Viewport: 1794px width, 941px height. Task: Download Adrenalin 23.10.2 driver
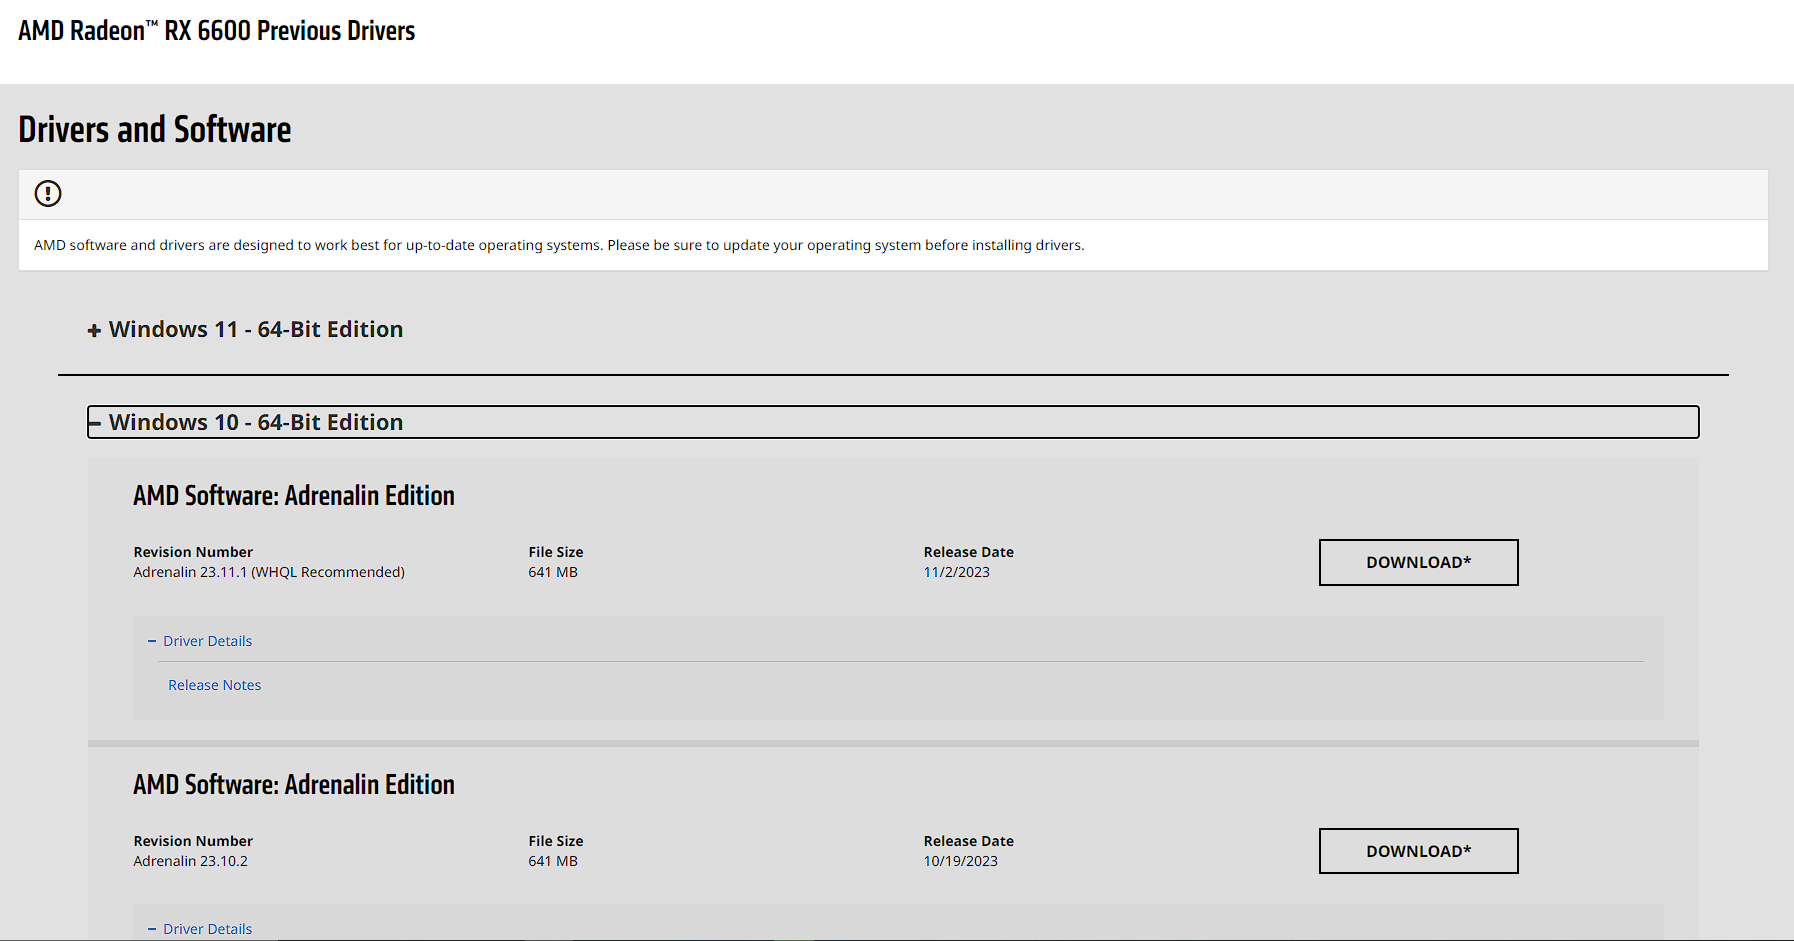pyautogui.click(x=1418, y=851)
